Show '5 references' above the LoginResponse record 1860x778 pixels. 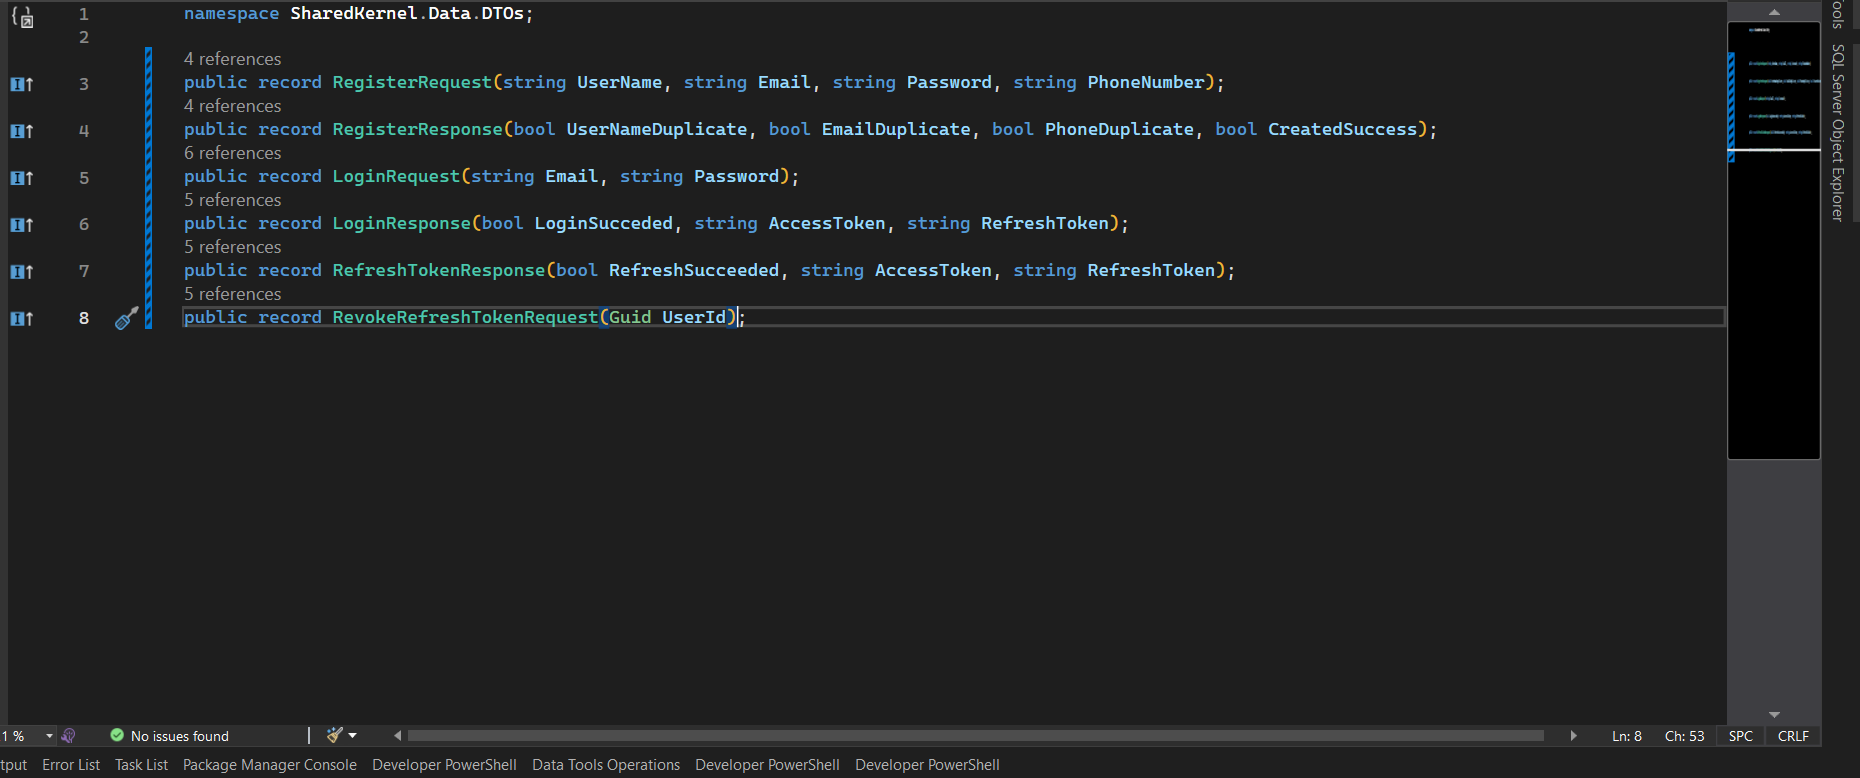(x=233, y=200)
